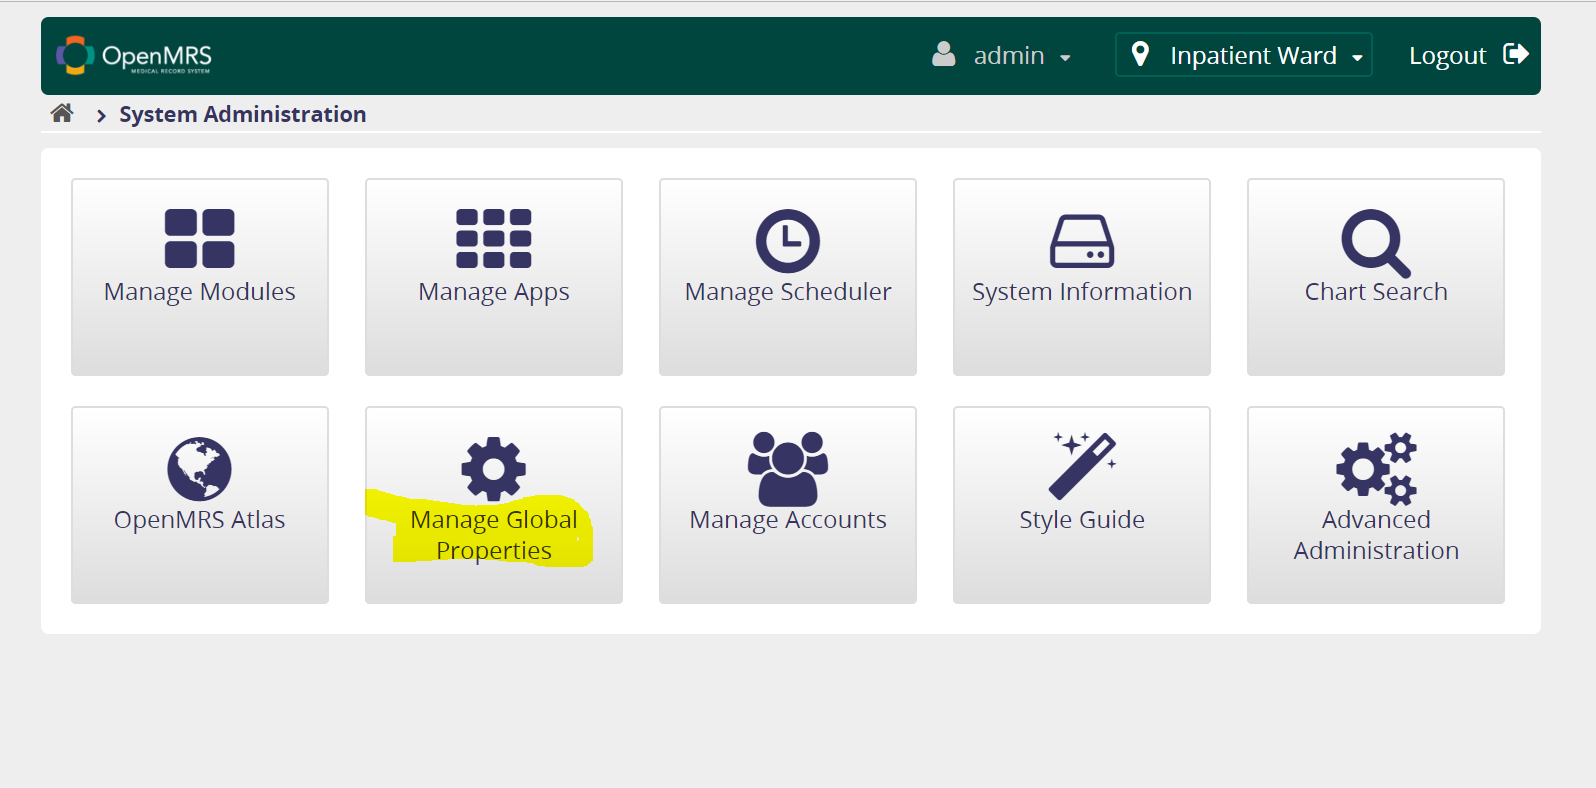Viewport: 1596px width, 788px height.
Task: Click the admin user icon
Action: 943,54
